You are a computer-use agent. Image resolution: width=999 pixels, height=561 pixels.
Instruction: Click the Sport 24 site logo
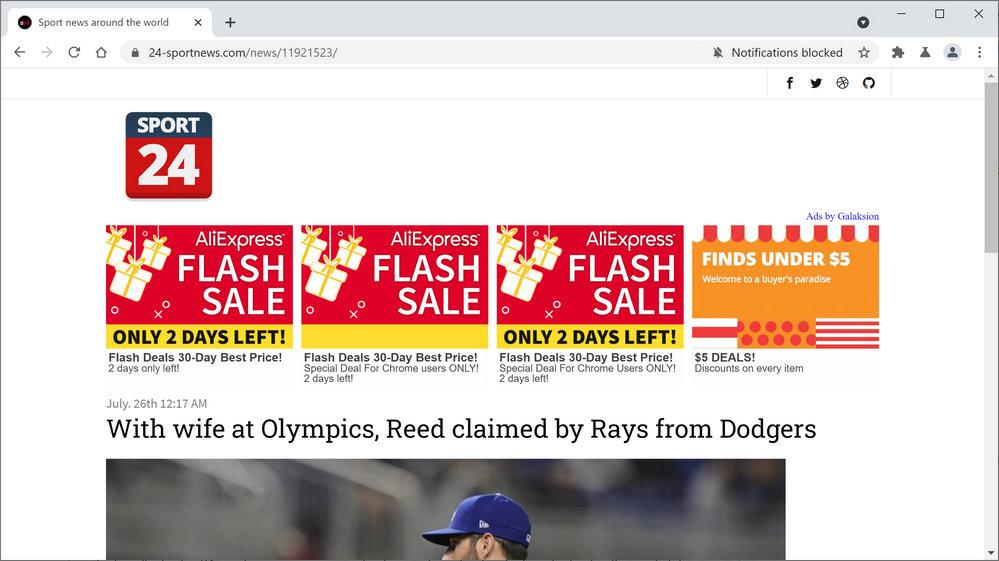169,155
